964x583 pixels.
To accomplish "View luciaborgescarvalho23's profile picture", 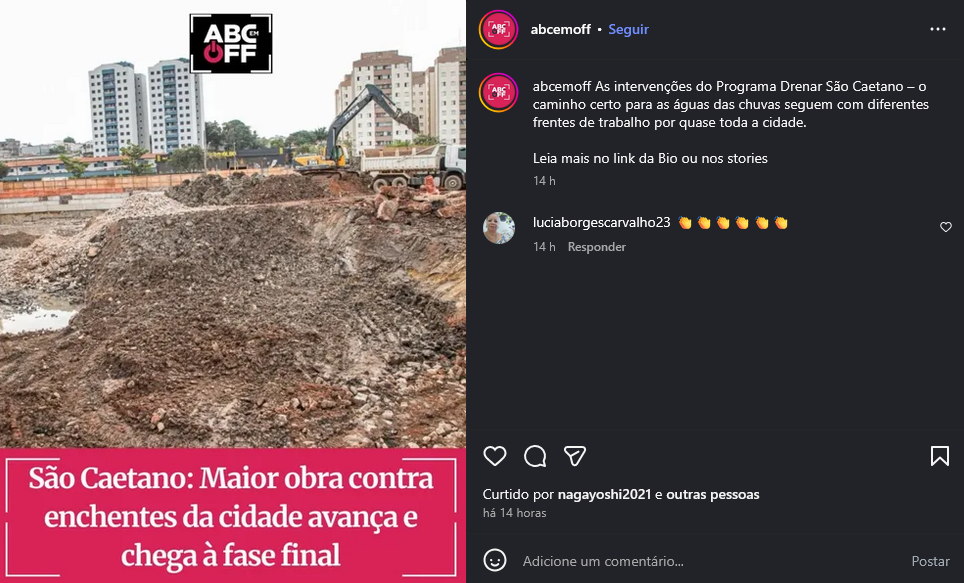I will [499, 228].
